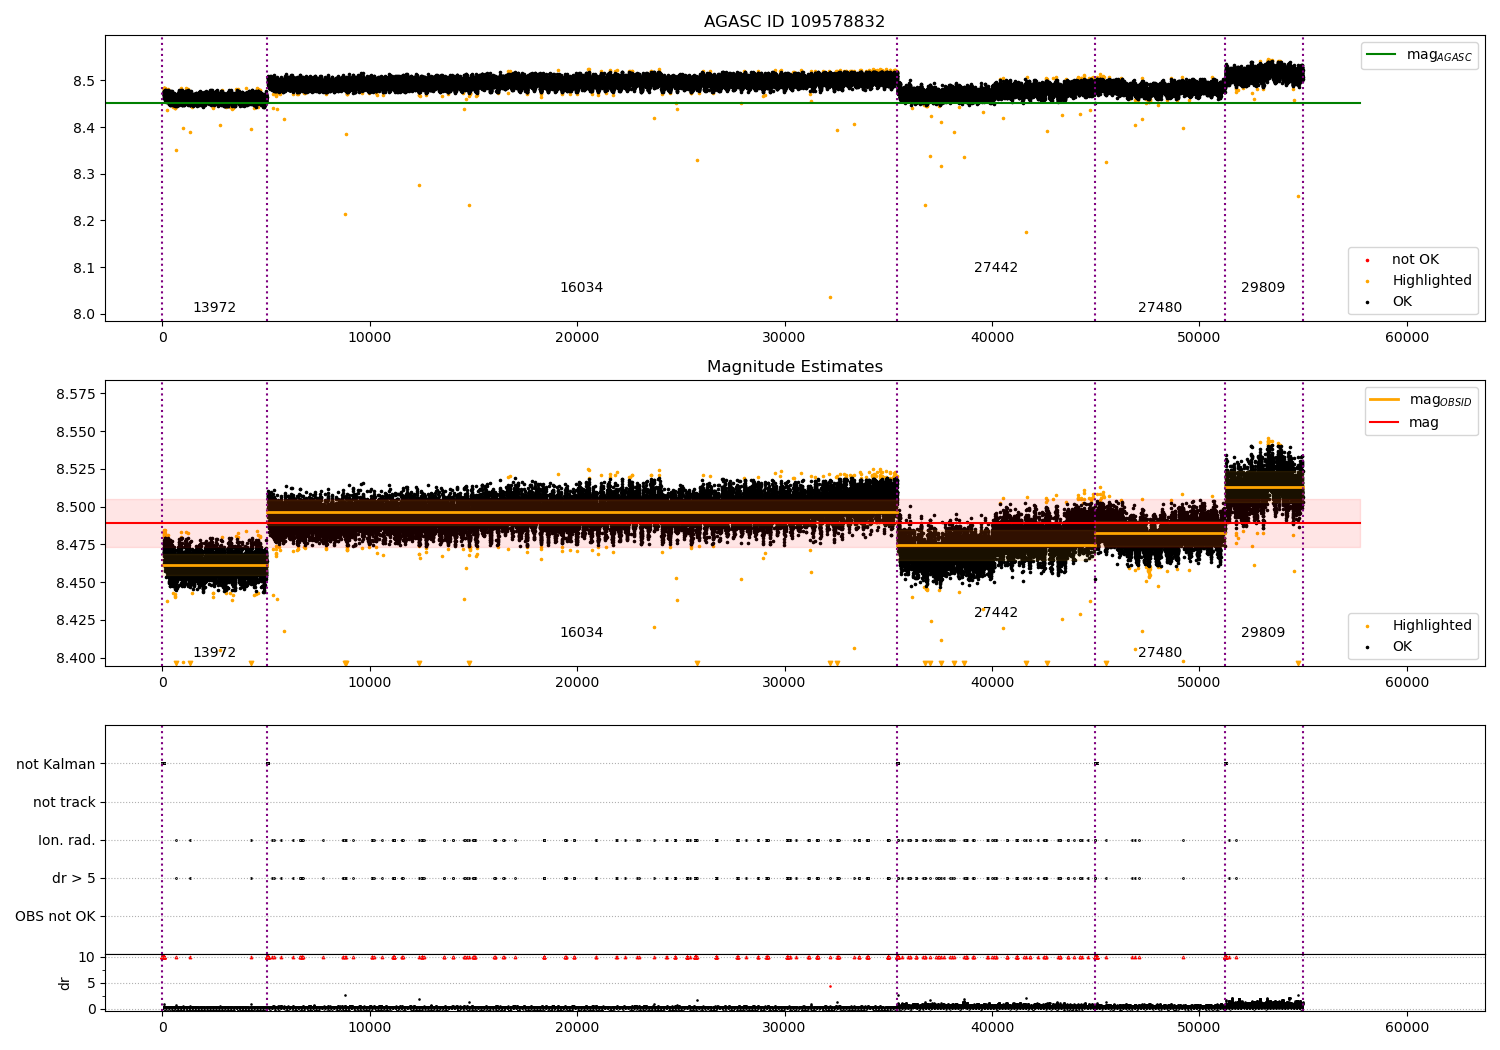The image size is (1500, 1050).
Task: Click the 'Ion. rad.' axis label
Action: [67, 841]
